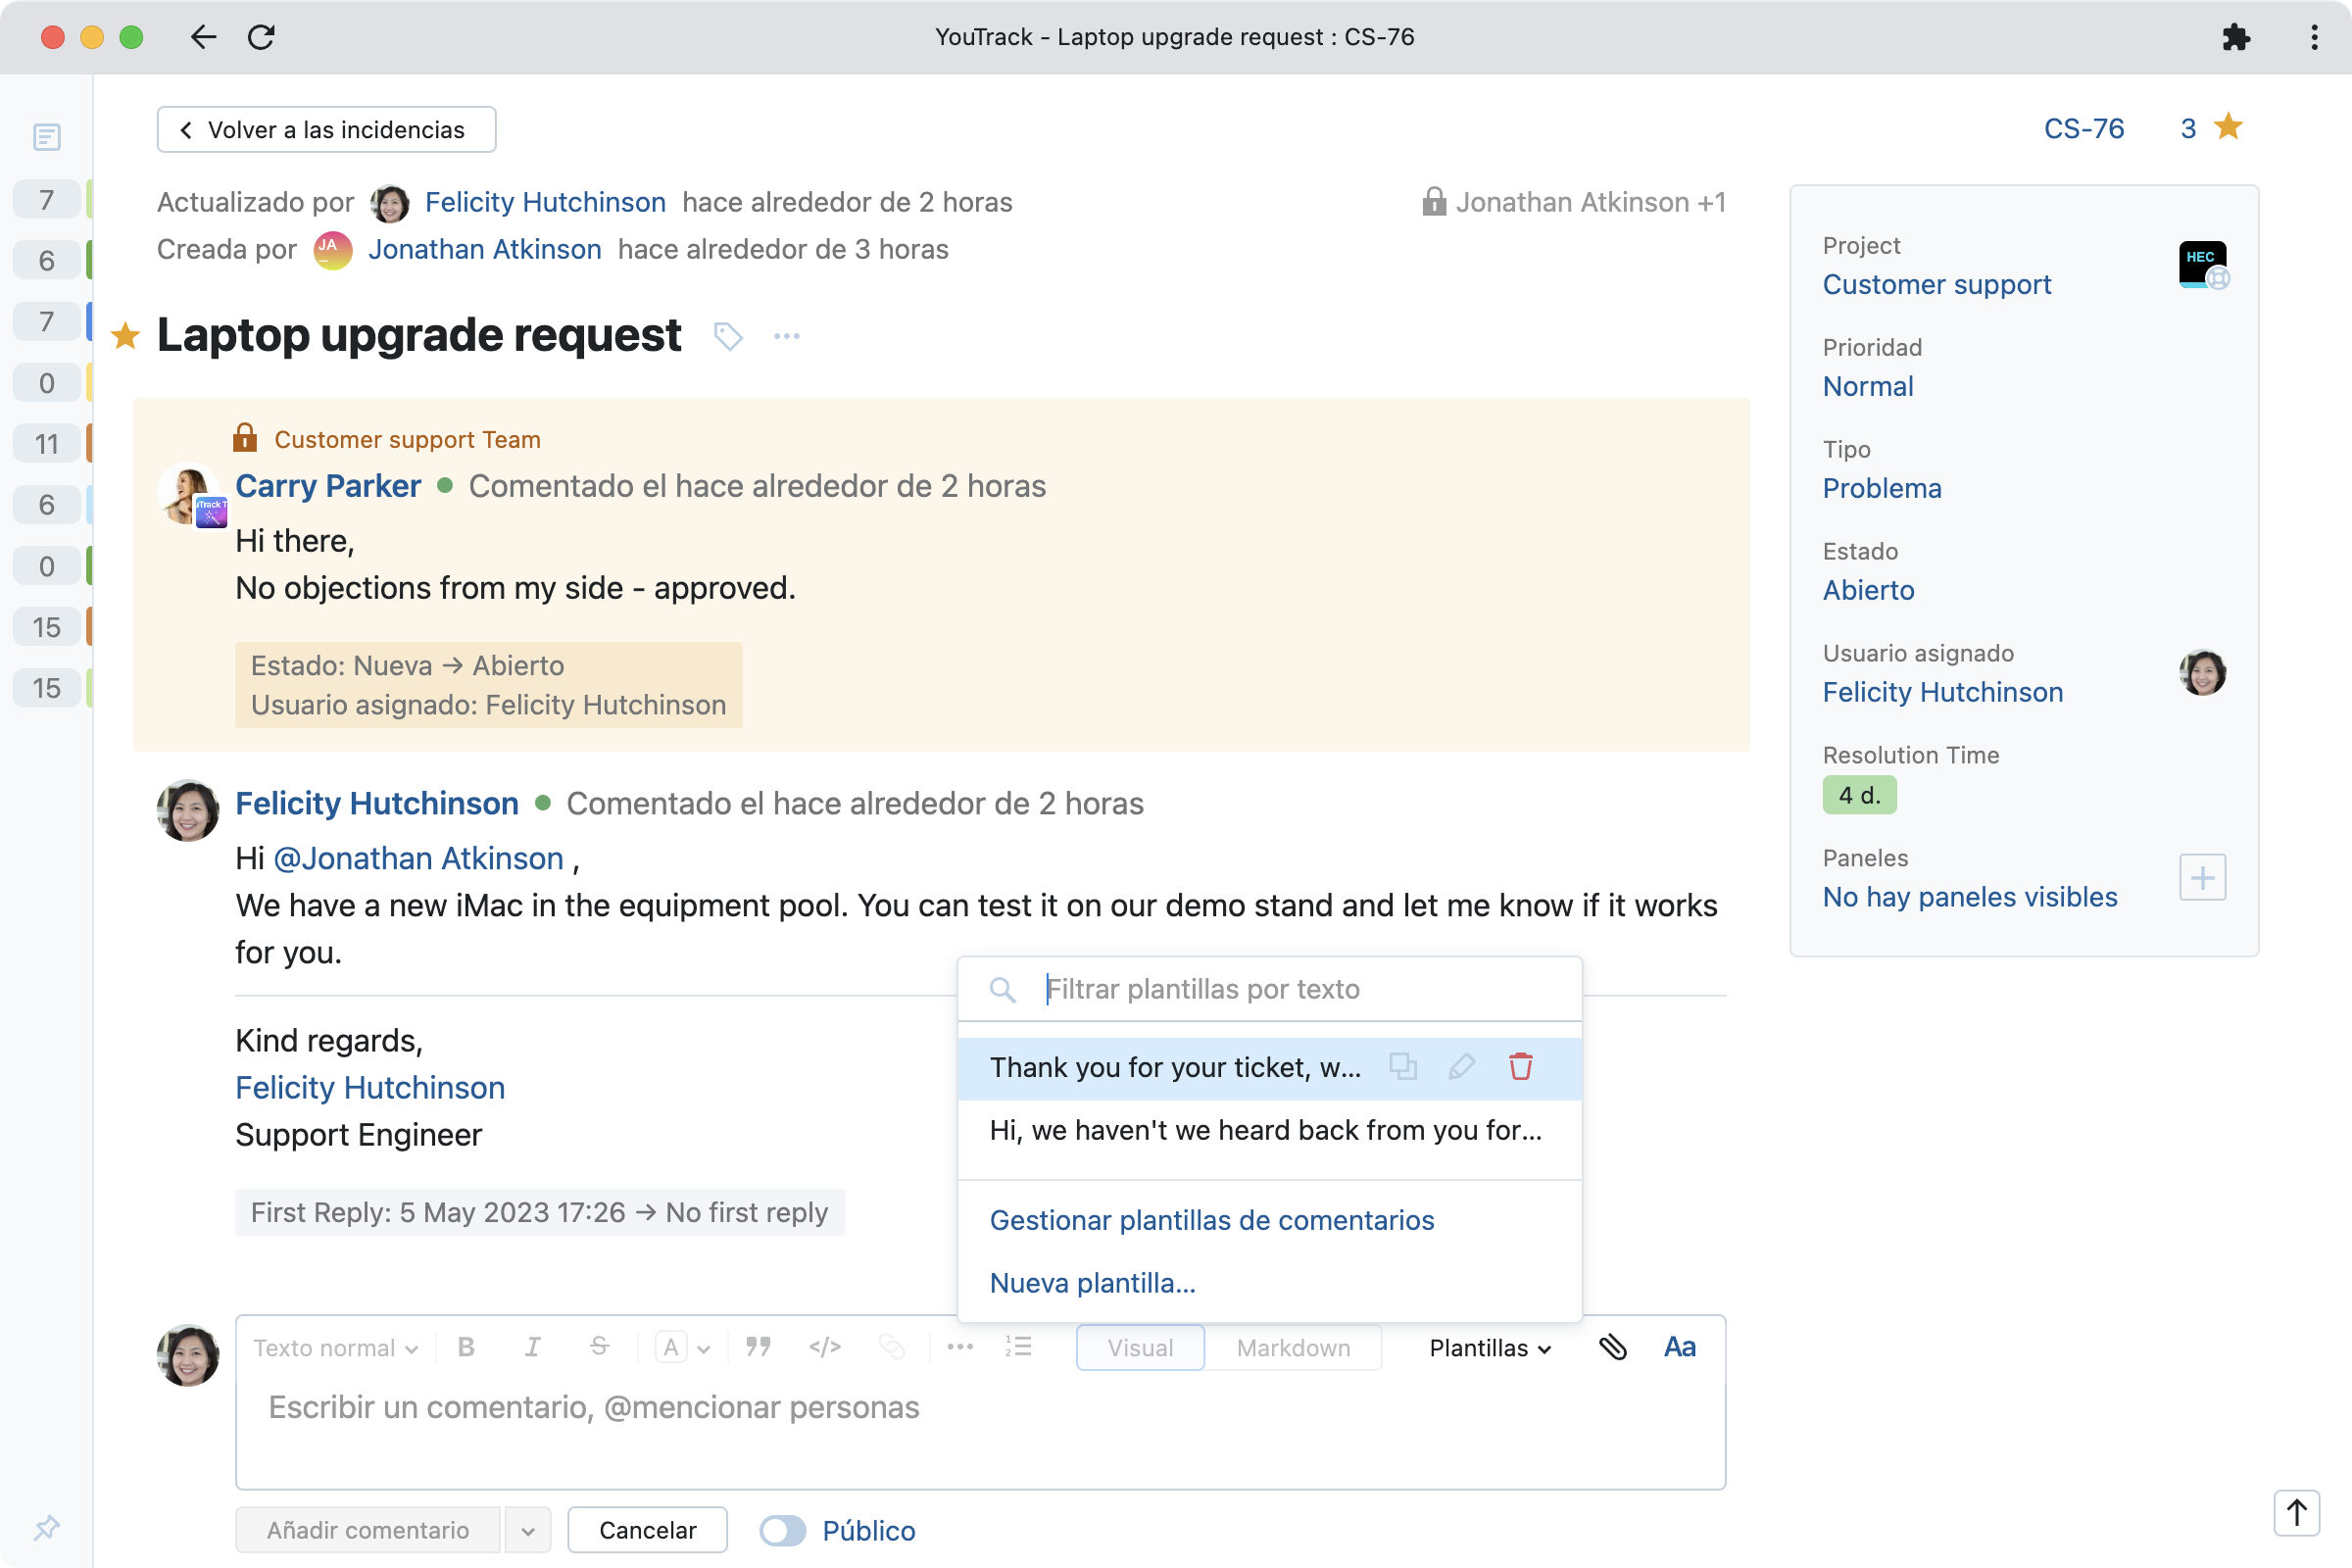Click the Cancelar button
This screenshot has height=1568, width=2352.
point(647,1530)
